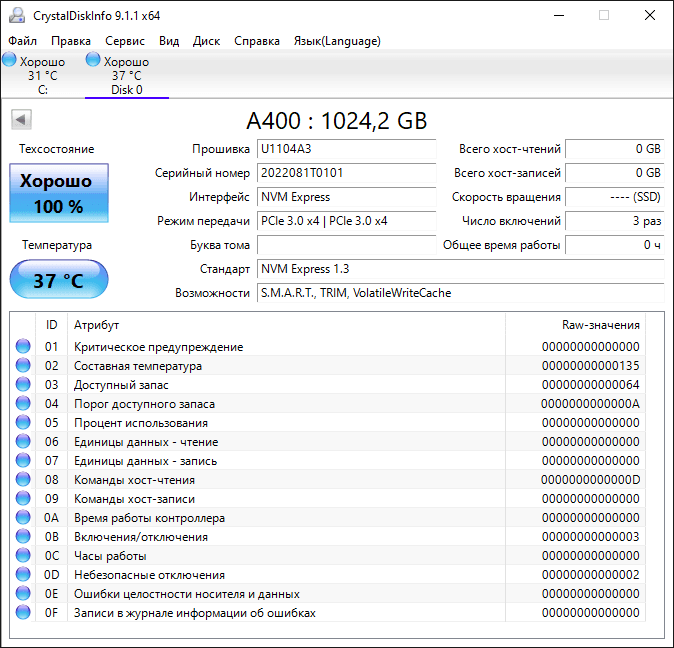Click status orb of attribute 0D Небезопасные отключения
Viewport: 674px width, 648px height.
[23, 575]
